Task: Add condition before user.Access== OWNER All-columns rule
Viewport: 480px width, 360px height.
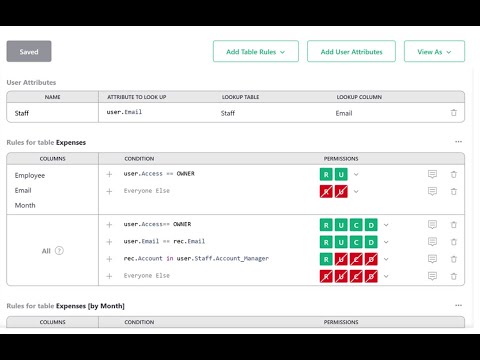Action: [109, 225]
